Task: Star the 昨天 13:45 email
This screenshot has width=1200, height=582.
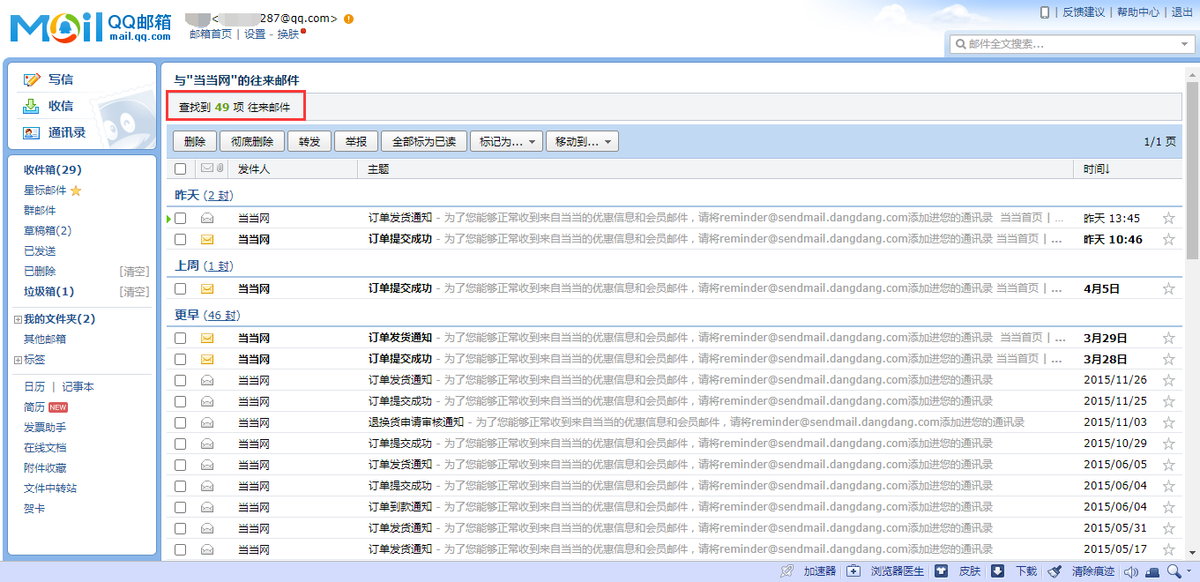Action: (1168, 218)
